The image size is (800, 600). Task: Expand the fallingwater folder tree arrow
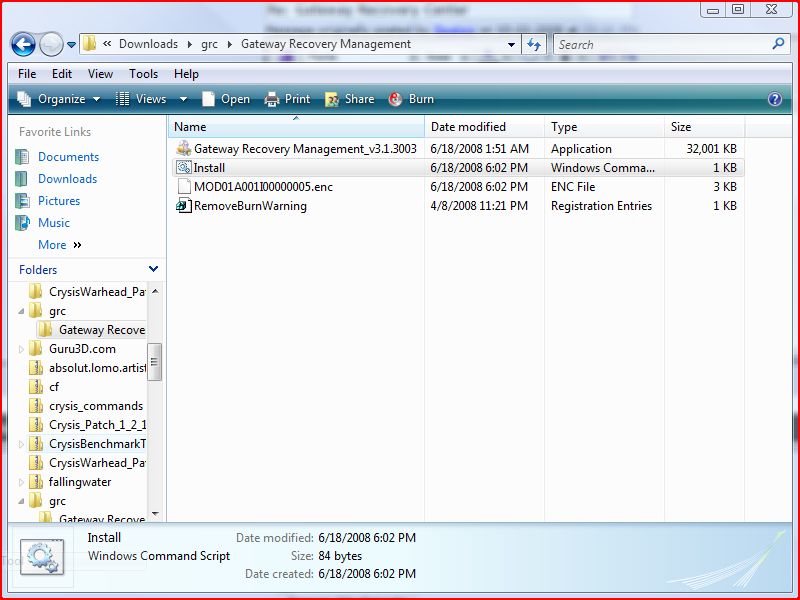[21, 482]
